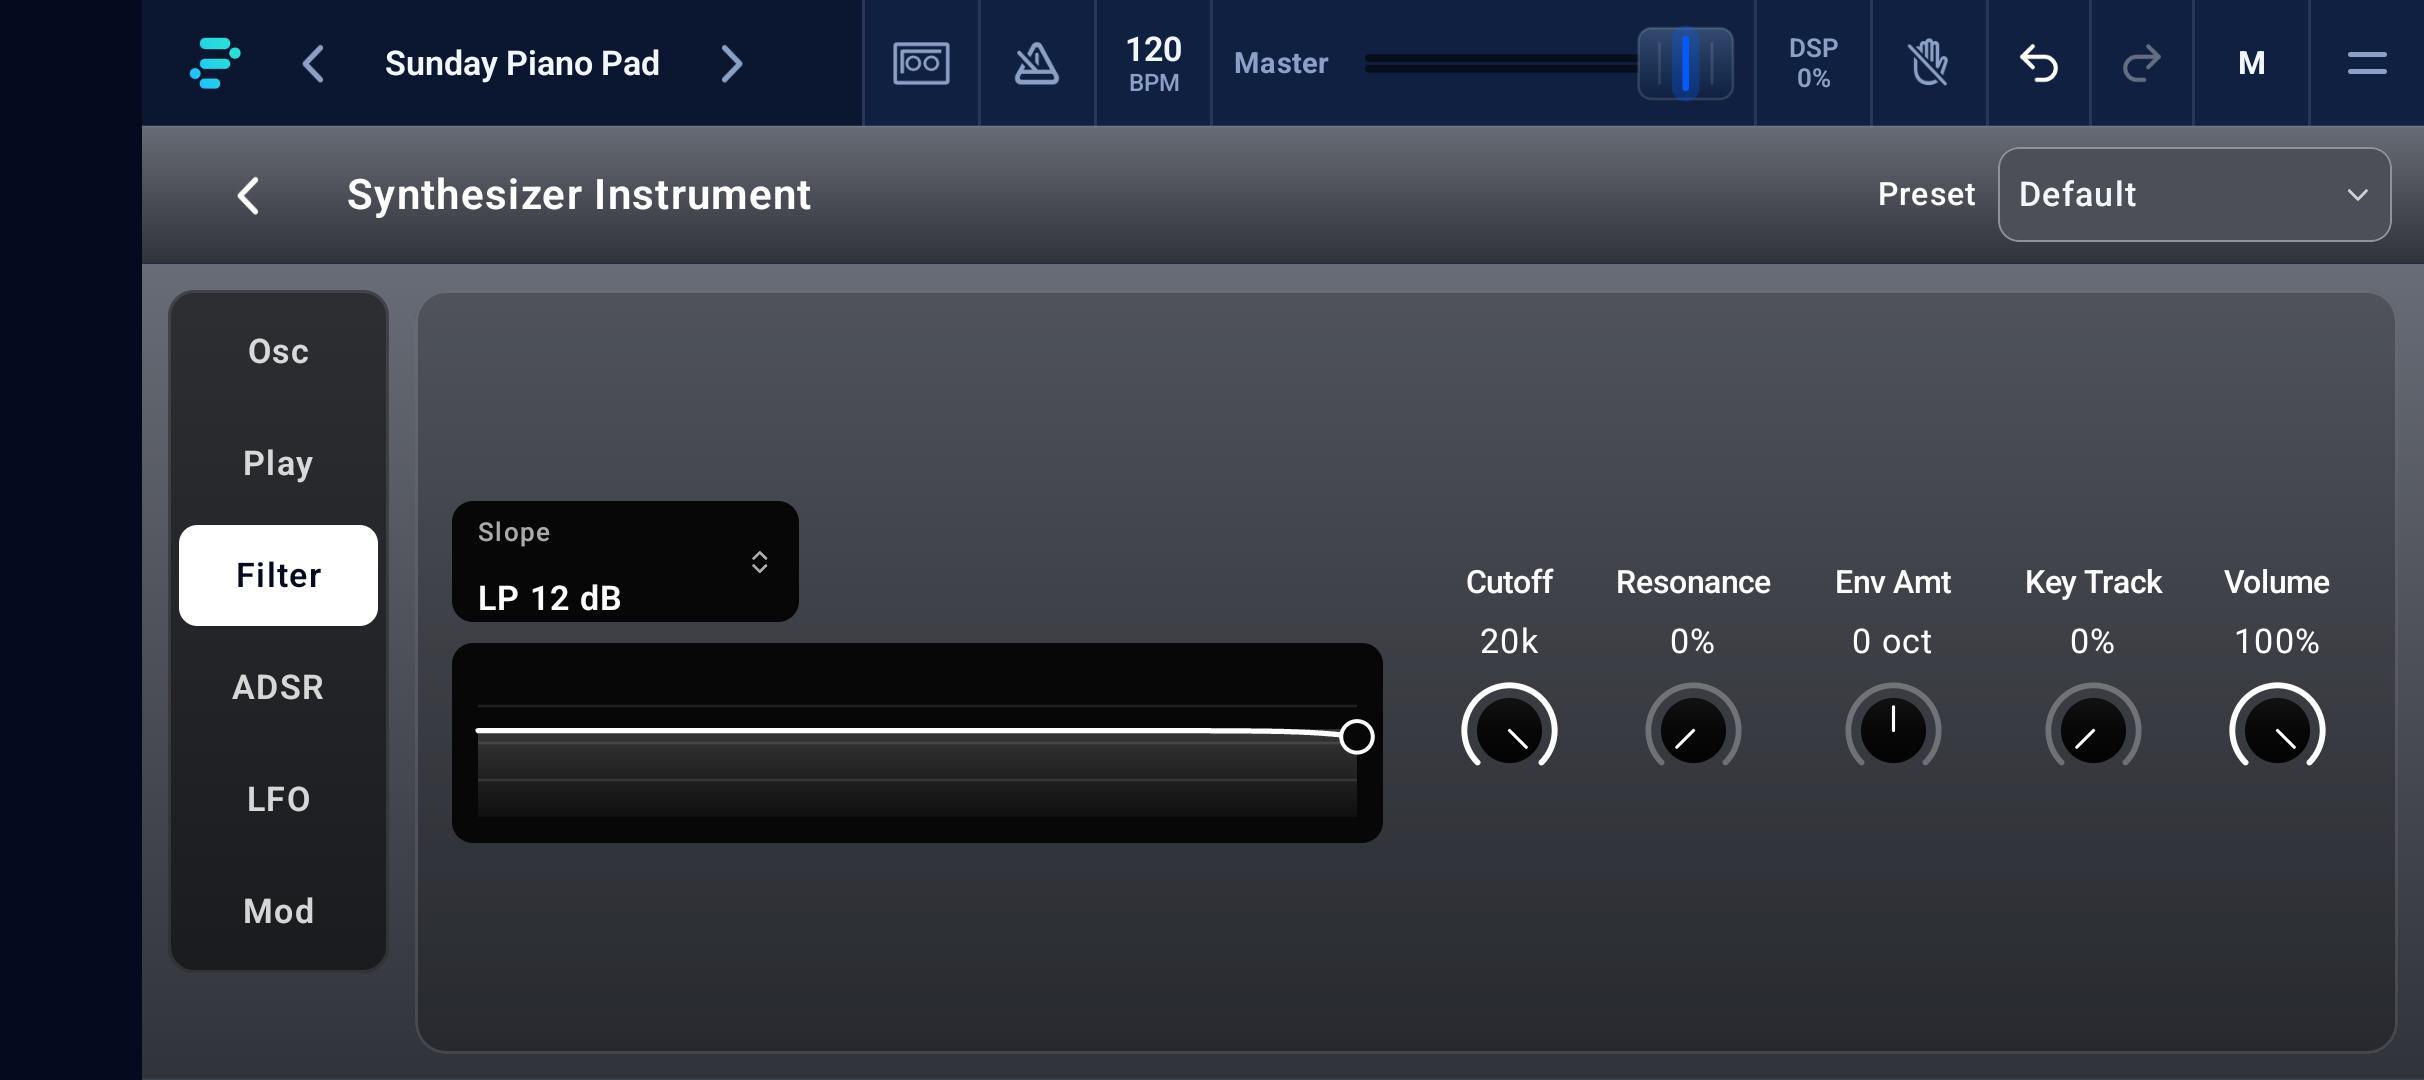Click the undo arrow icon
The width and height of the screenshot is (2424, 1080).
pos(2039,63)
